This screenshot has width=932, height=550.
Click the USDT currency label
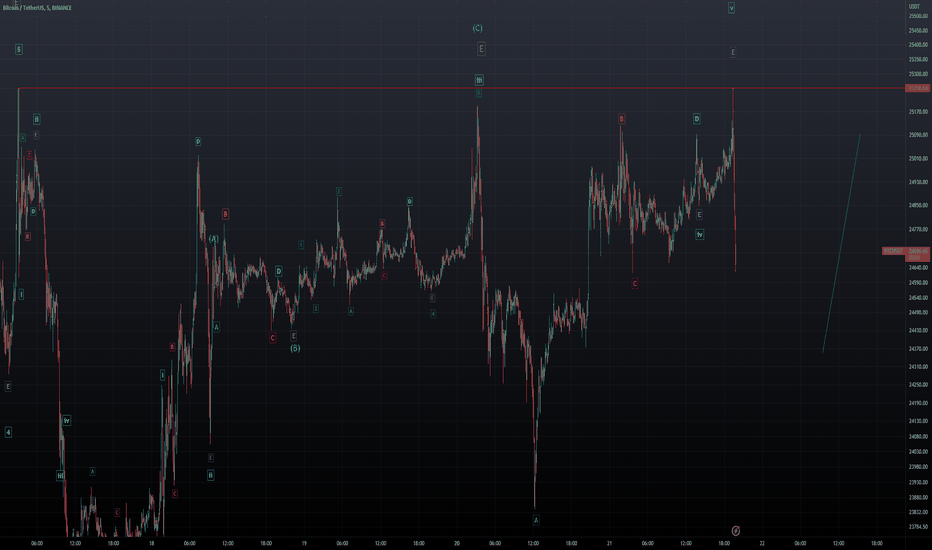[914, 7]
